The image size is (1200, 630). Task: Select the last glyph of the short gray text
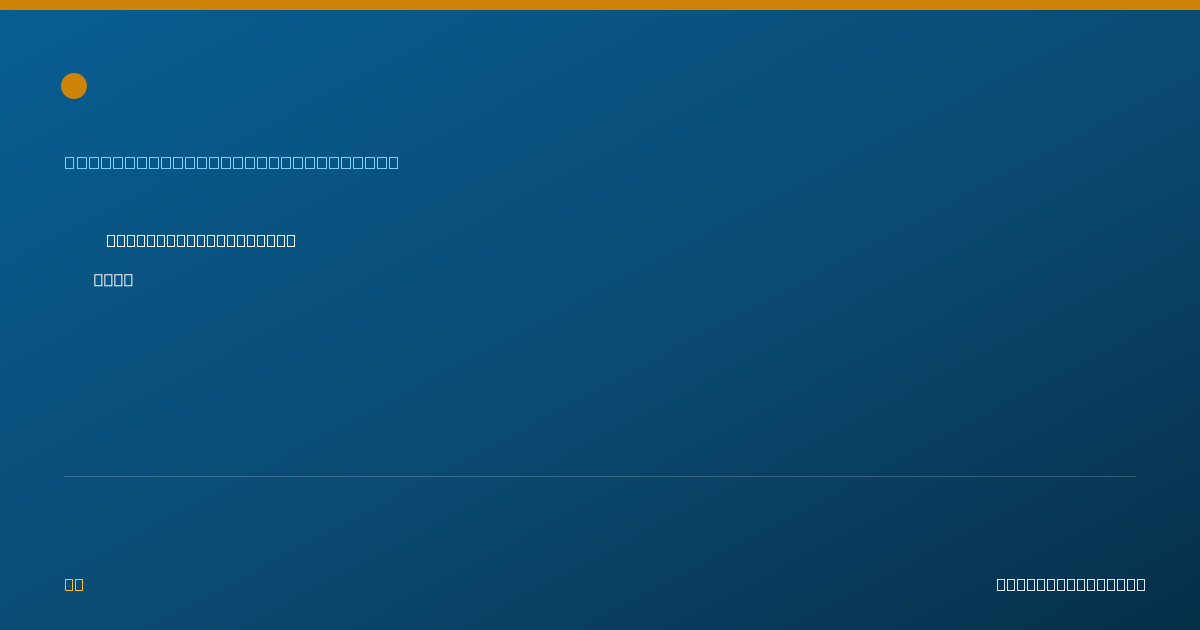128,280
